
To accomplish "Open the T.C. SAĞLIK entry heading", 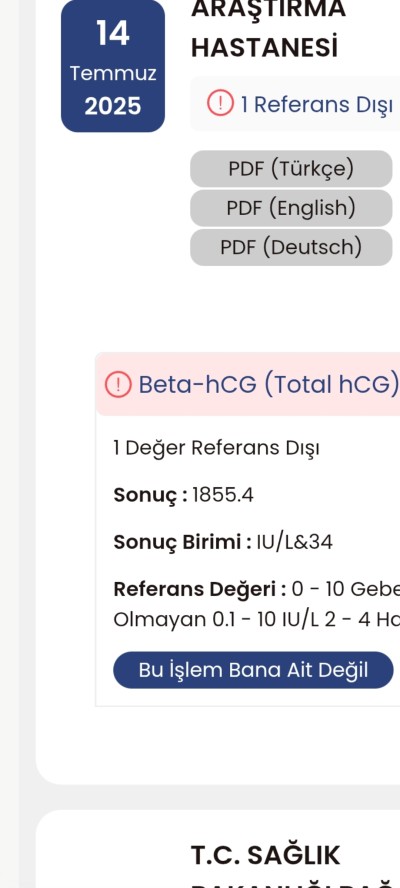I will coord(265,856).
